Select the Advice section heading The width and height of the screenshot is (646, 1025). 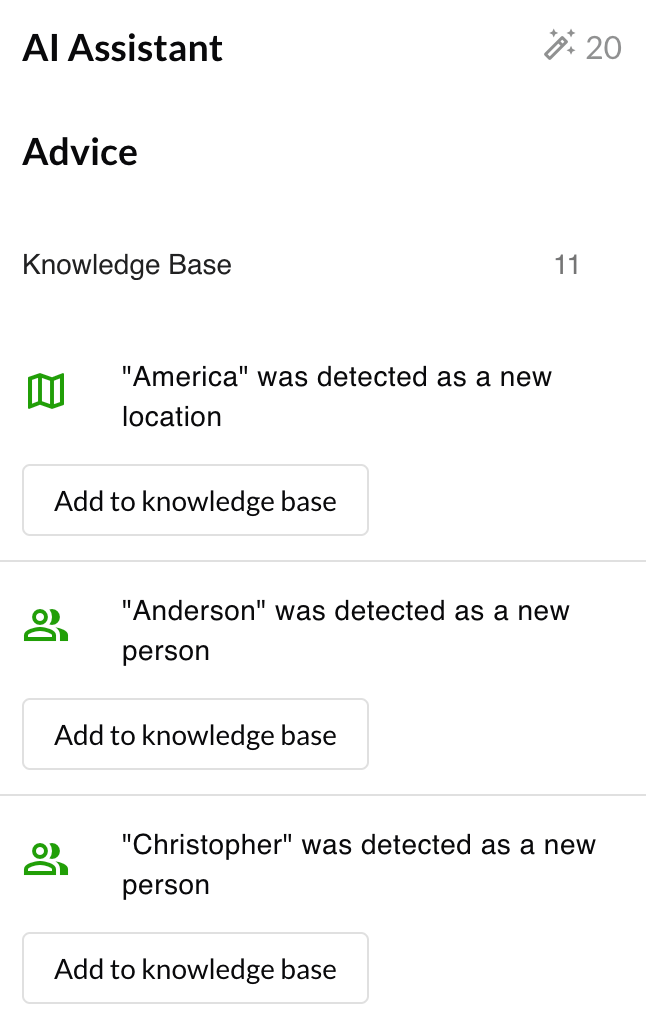[x=80, y=152]
